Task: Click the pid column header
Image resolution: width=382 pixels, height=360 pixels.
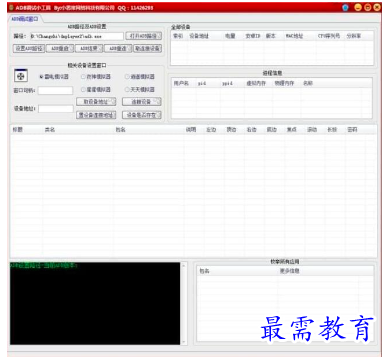Action: point(202,83)
